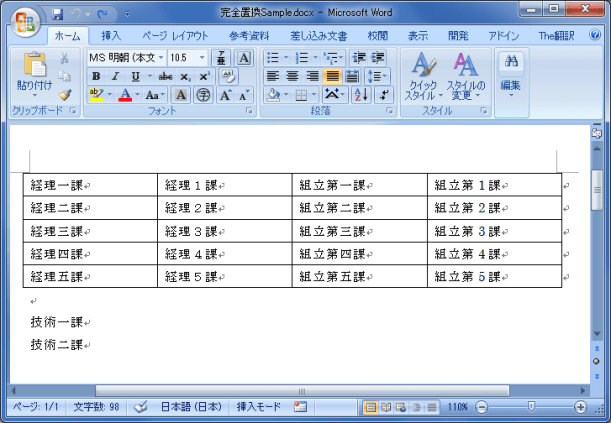Image resolution: width=611 pixels, height=423 pixels.
Task: Click the Sort button in paragraph group
Action: coord(360,94)
